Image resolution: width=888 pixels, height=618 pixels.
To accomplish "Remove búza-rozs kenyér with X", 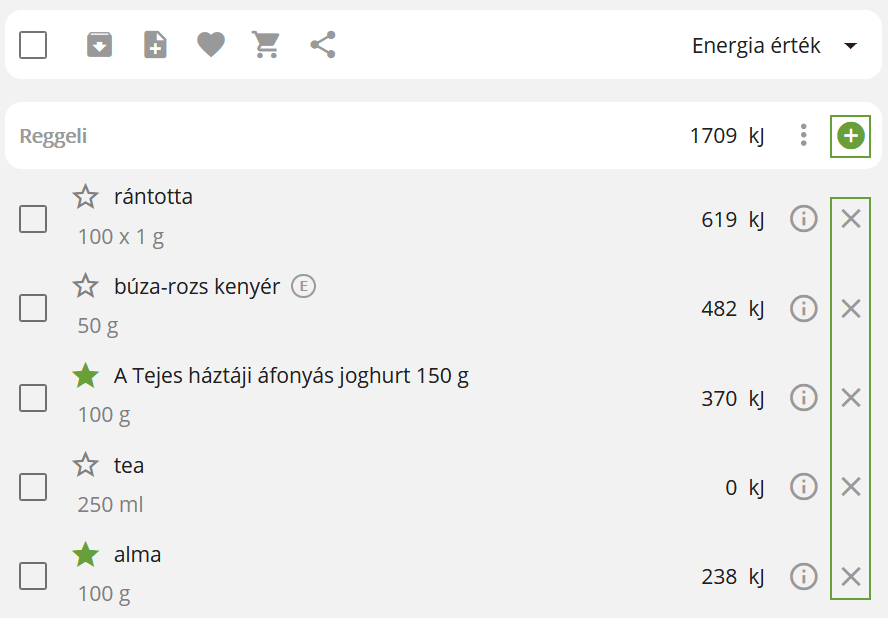I will [x=851, y=309].
